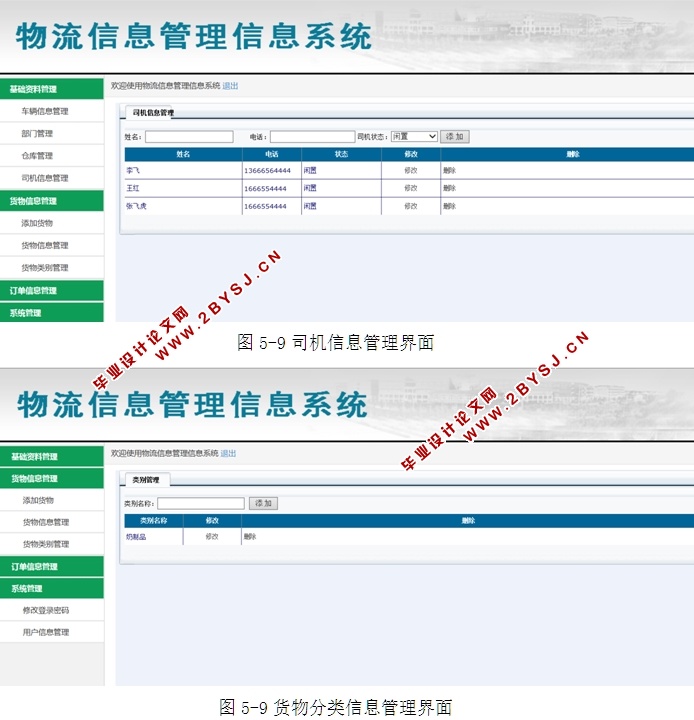Collapse 系统管理 section in category management screen

(51, 588)
